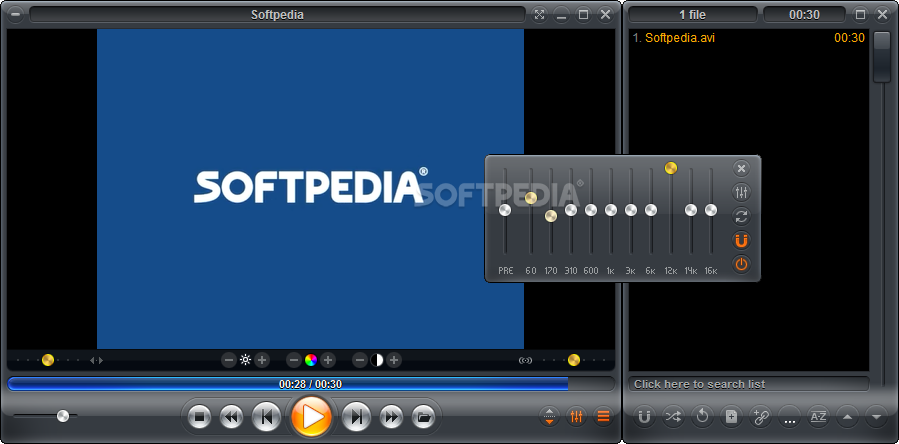Increase color saturation with the plus button
This screenshot has width=899, height=444.
327,360
